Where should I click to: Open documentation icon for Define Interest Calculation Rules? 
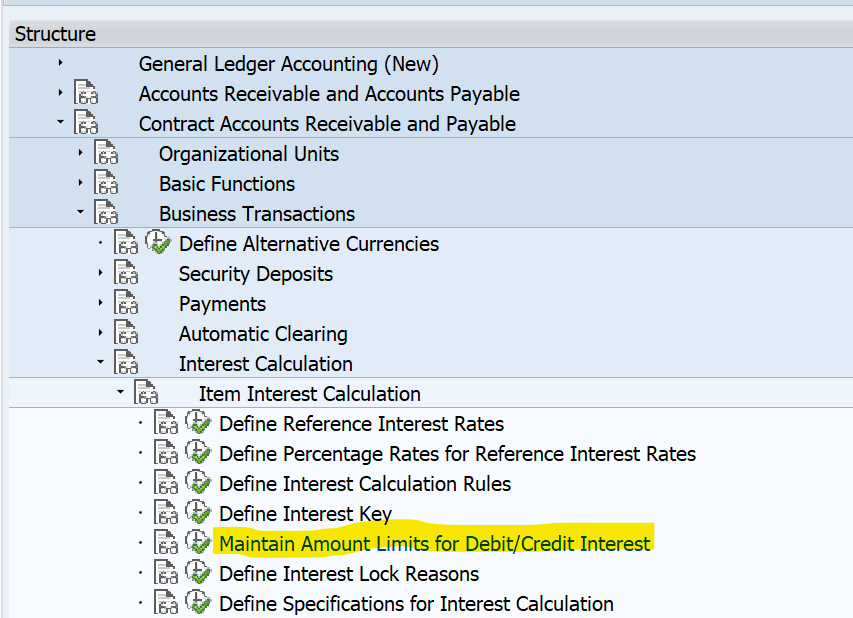[166, 481]
